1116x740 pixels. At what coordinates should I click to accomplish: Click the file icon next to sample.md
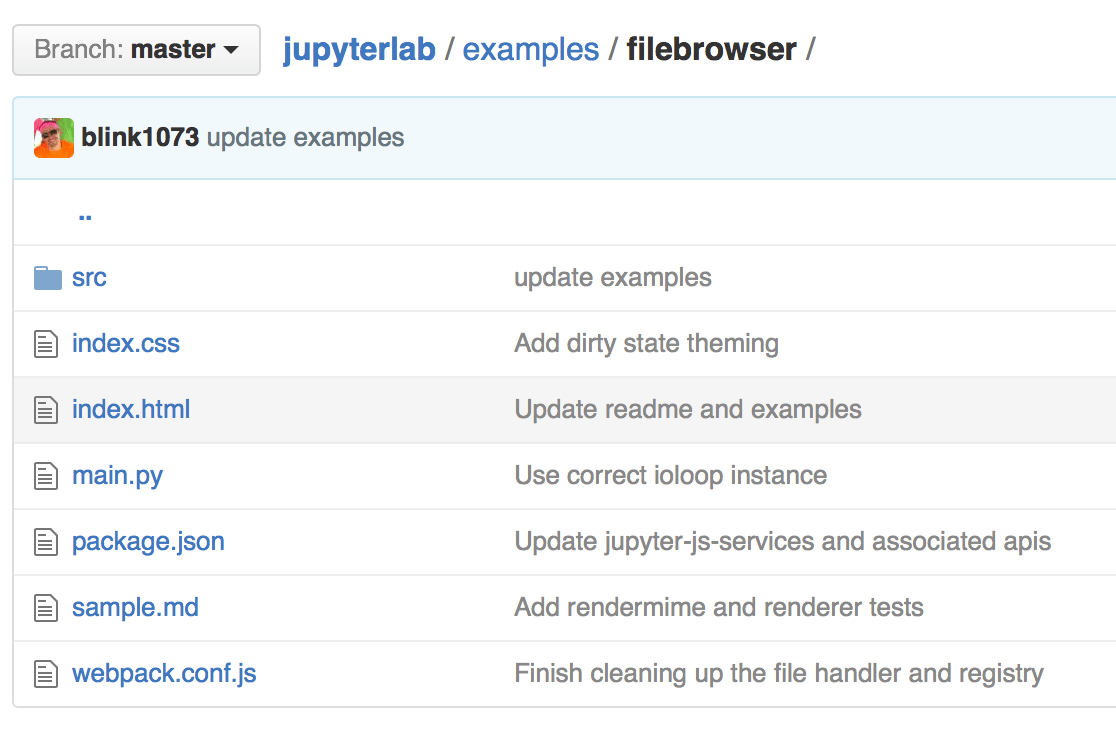pos(45,607)
